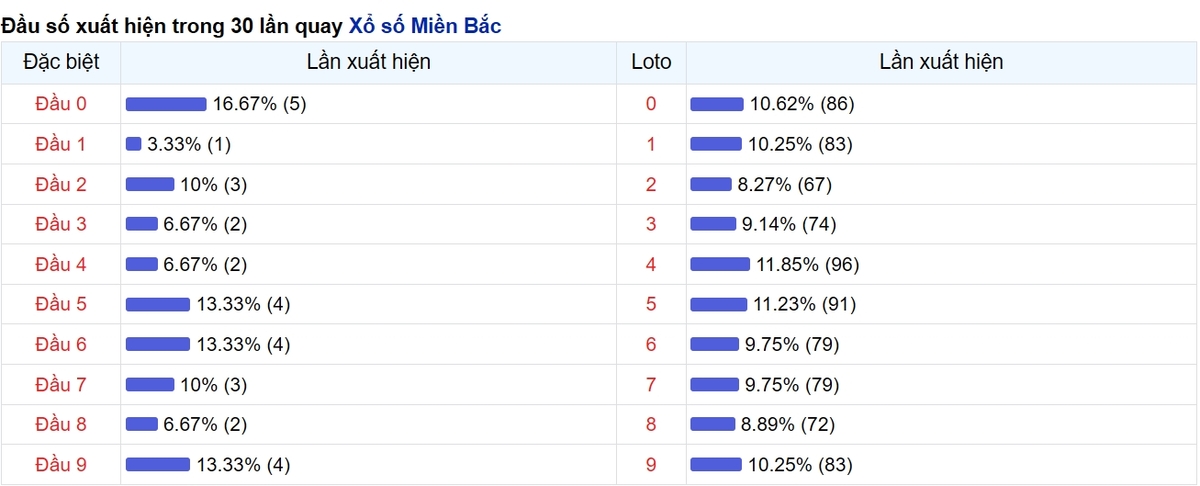Click the Loto 5 11.23% bar
1200x486 pixels.
point(719,304)
